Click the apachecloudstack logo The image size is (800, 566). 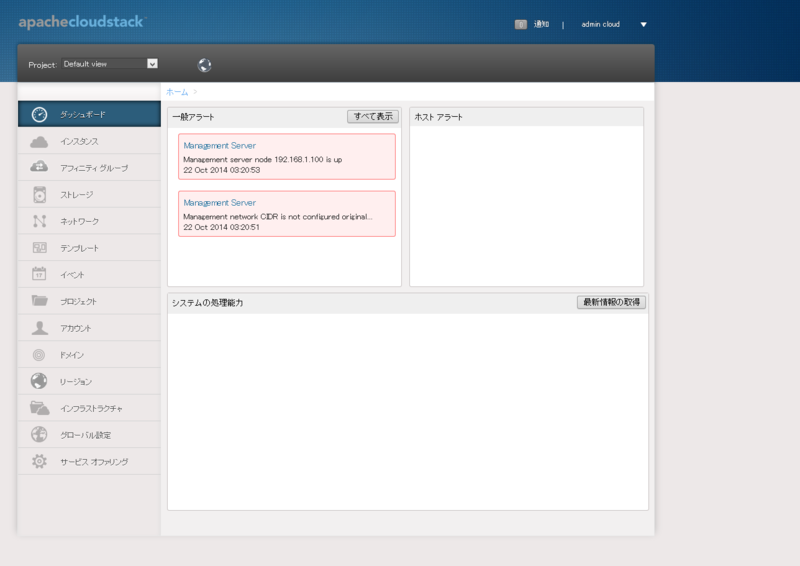click(82, 22)
